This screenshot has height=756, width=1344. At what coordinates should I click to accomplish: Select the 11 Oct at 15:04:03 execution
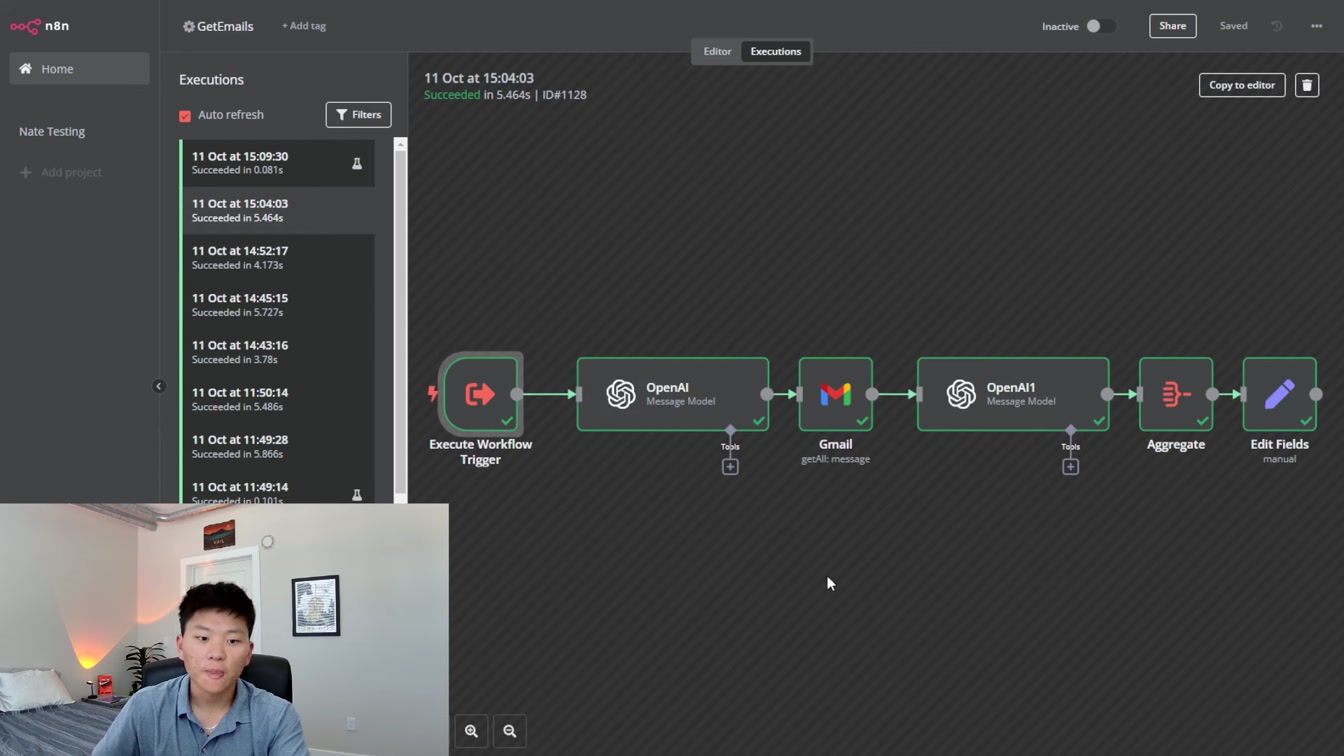[x=278, y=210]
